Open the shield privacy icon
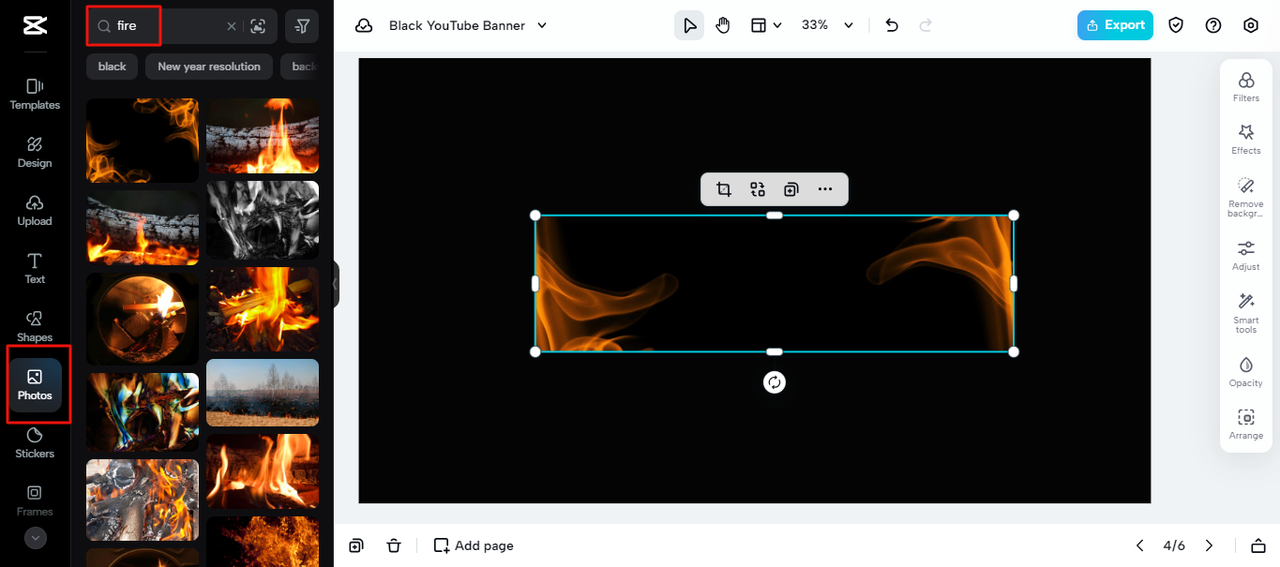 [1176, 25]
